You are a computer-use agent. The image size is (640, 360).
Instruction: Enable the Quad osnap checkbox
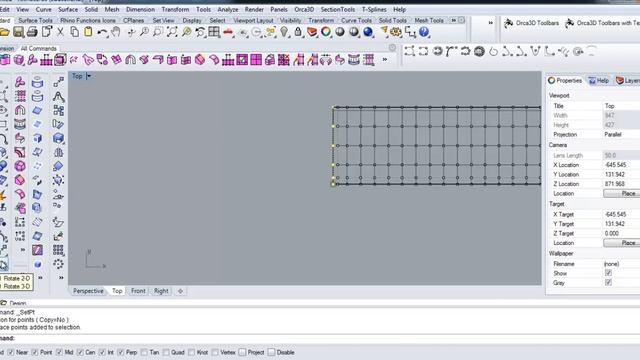pos(166,352)
